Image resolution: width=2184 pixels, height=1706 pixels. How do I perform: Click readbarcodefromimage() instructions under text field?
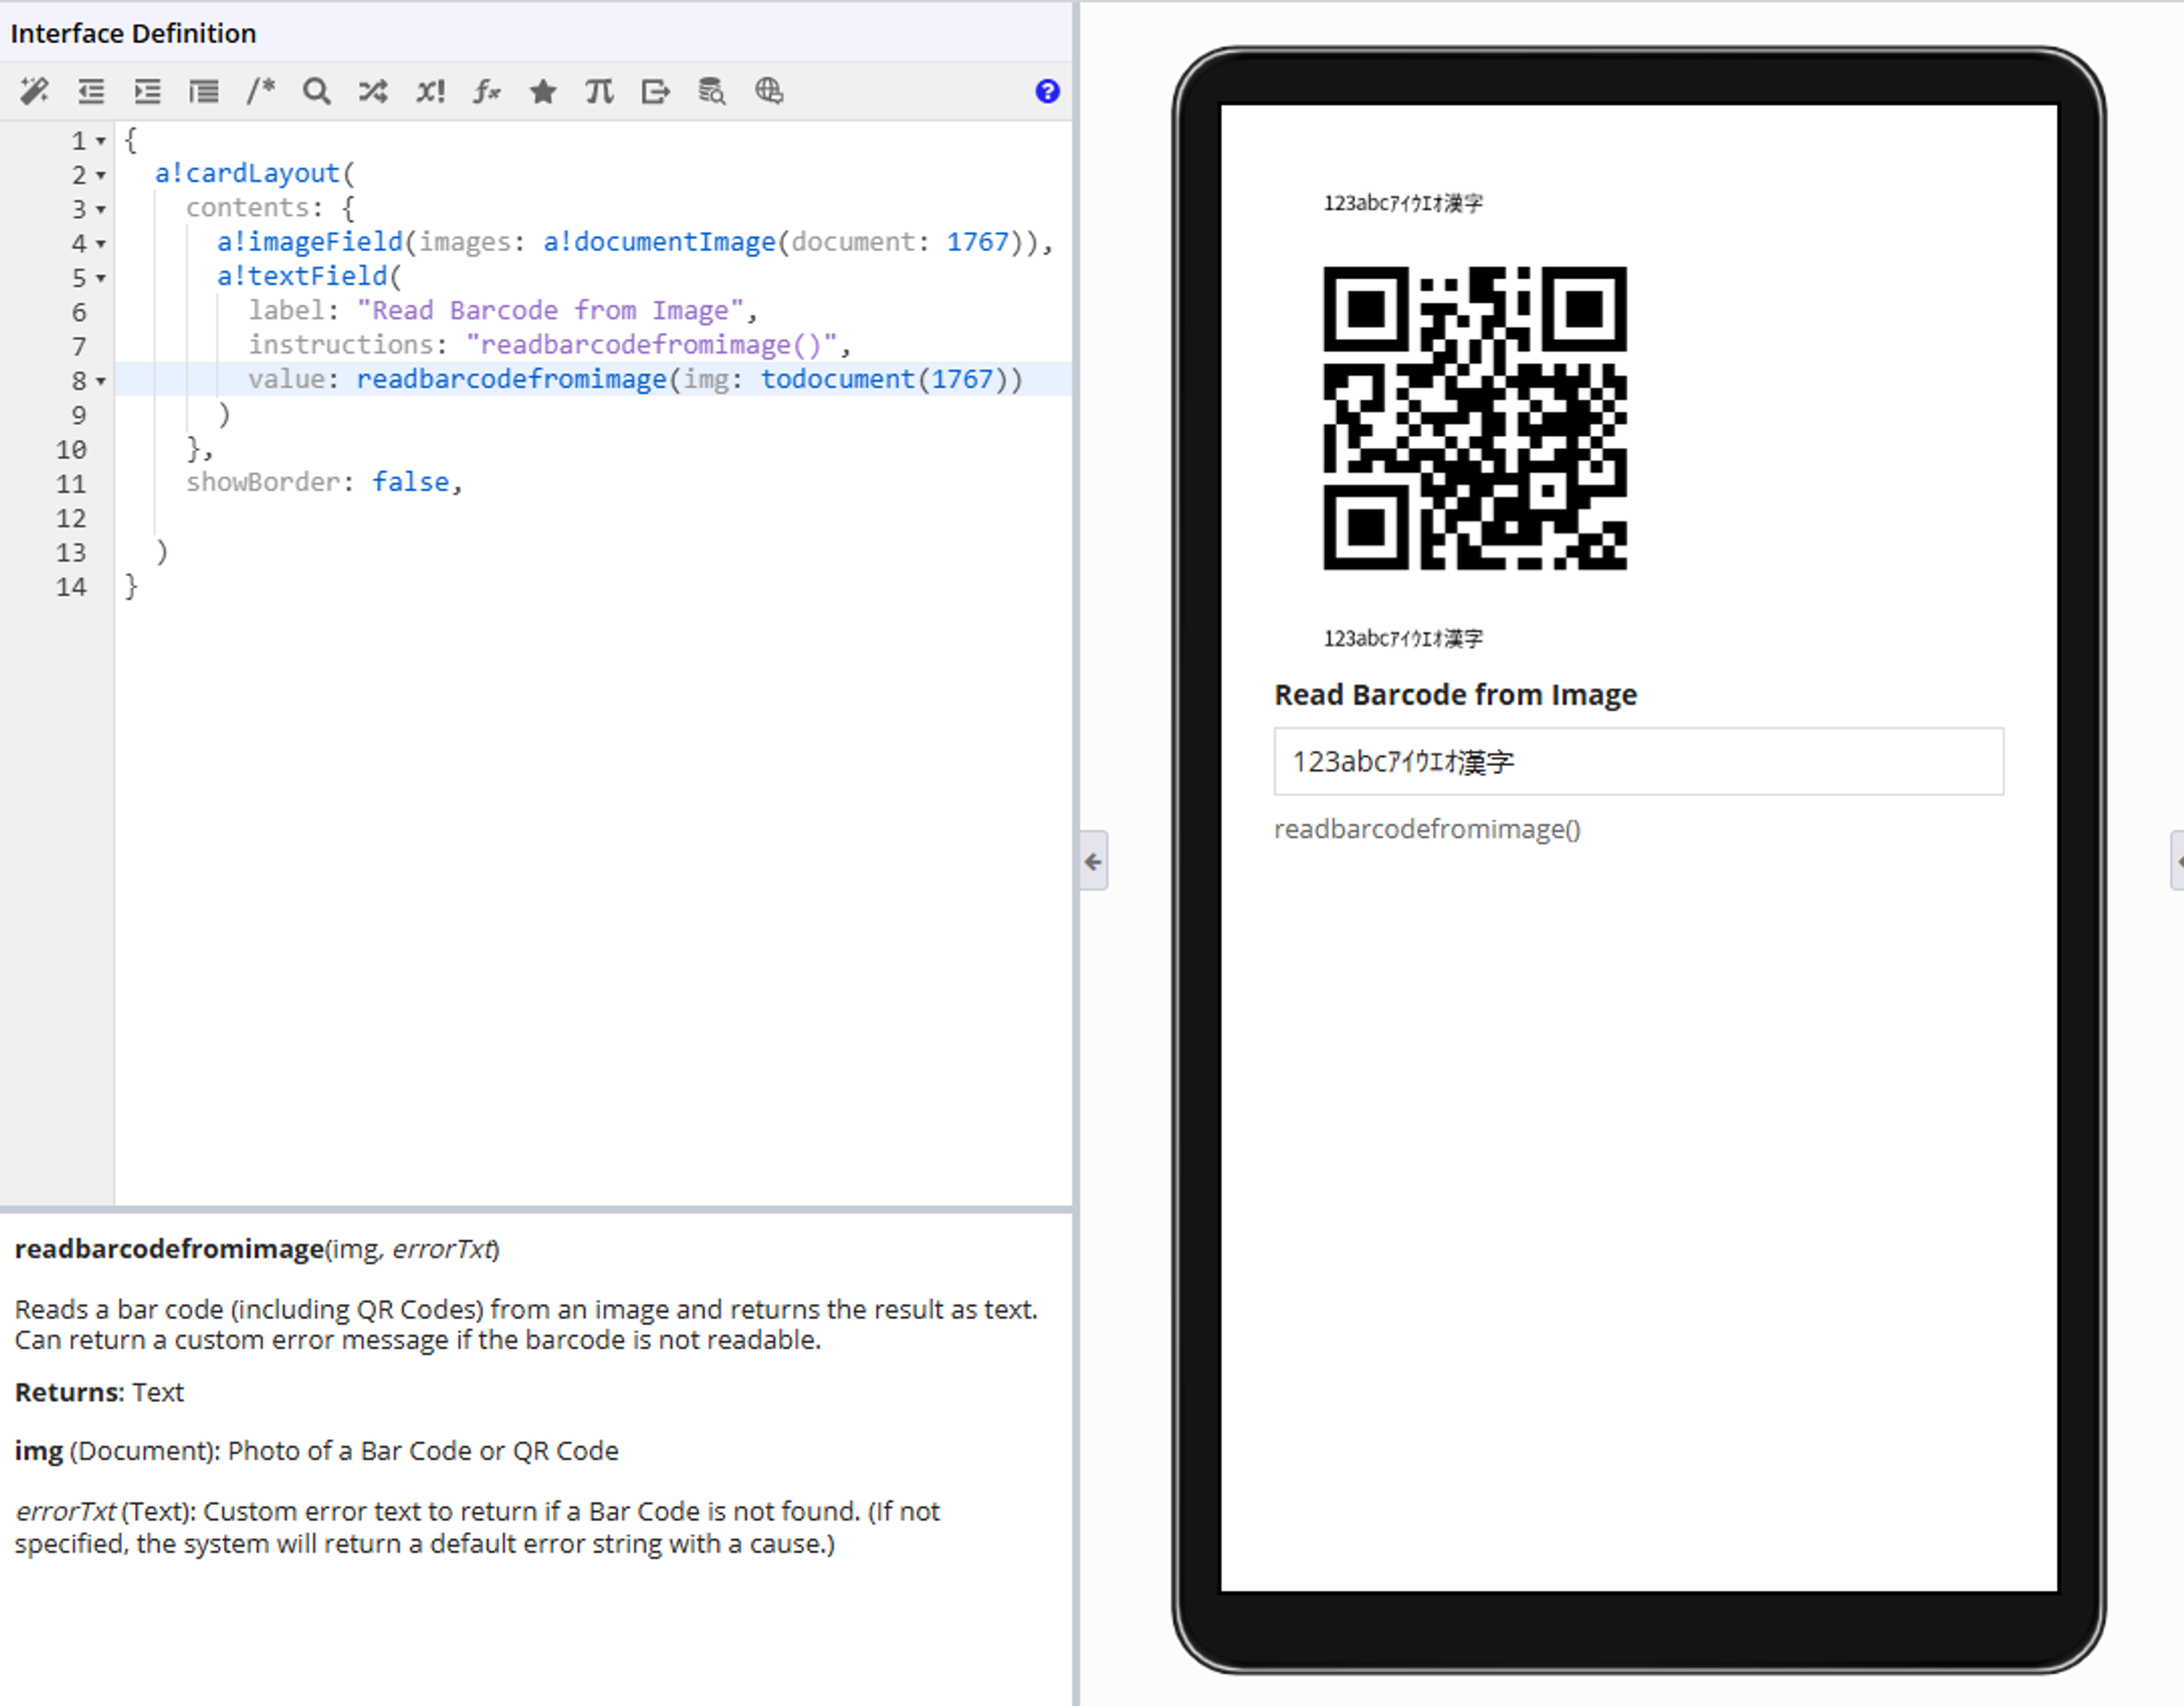[x=1427, y=829]
